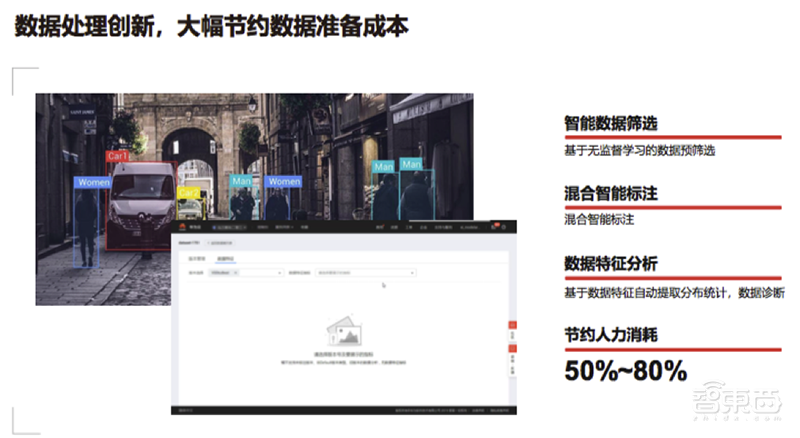Click the line 基于数据特征自动提取分布统计

point(648,293)
